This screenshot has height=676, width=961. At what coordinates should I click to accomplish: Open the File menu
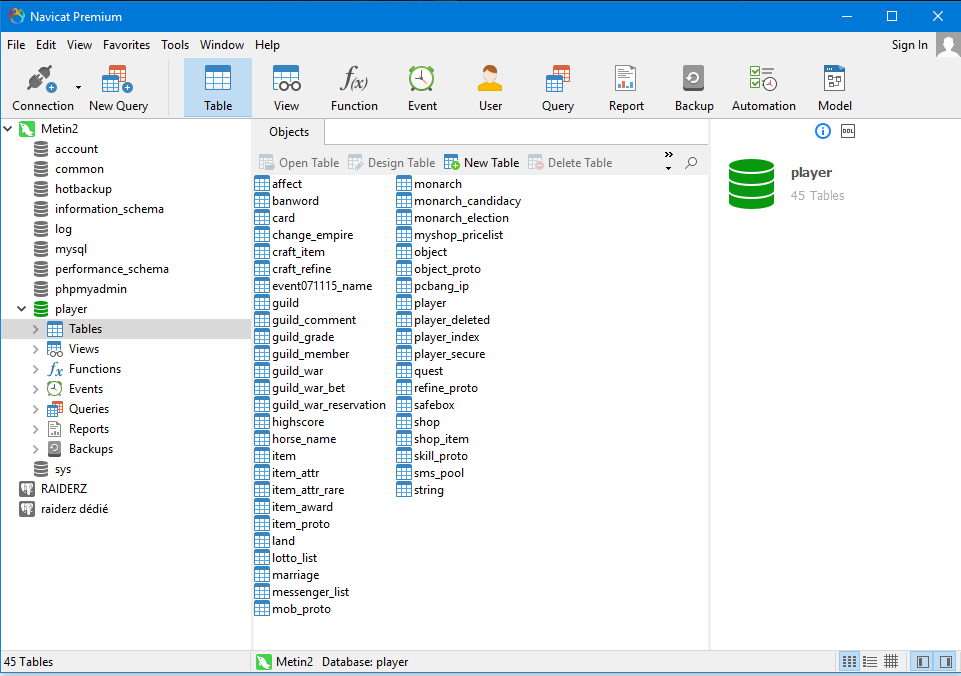[16, 45]
